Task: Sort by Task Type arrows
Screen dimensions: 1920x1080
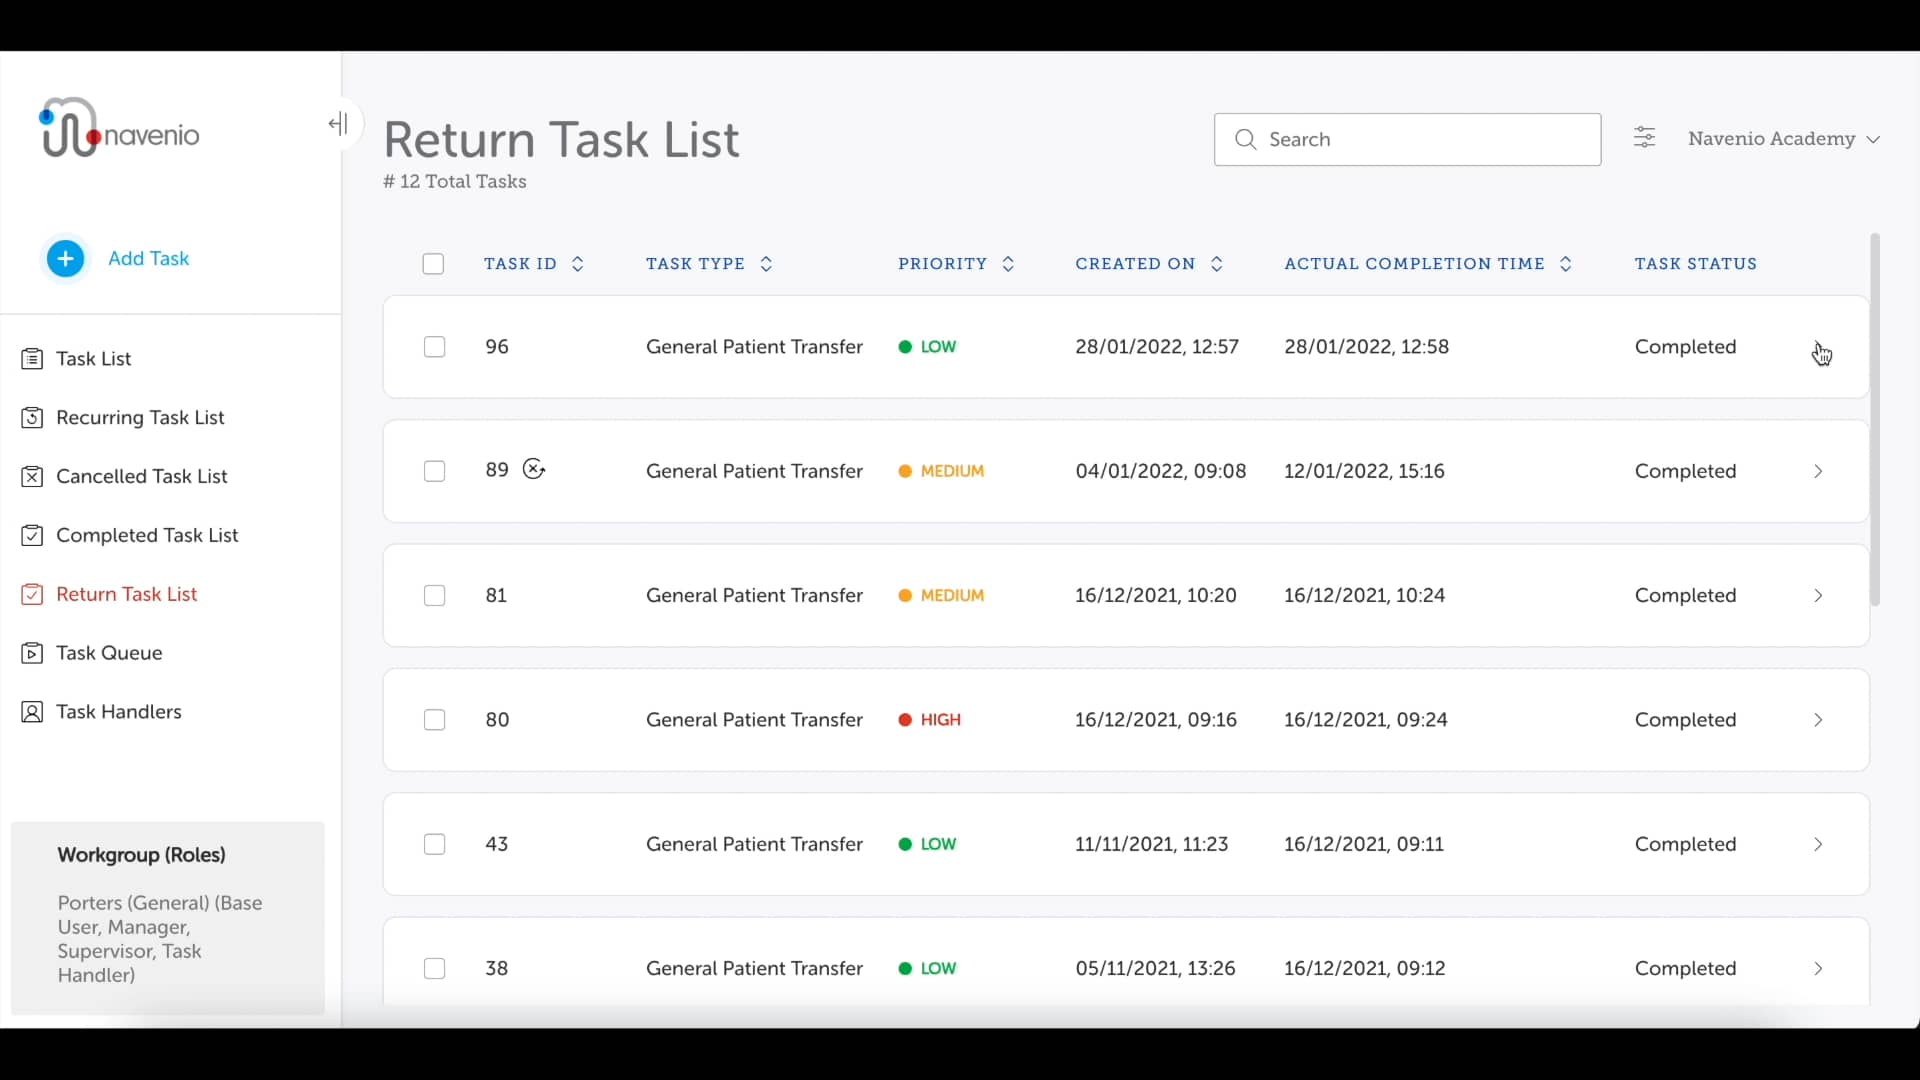Action: pyautogui.click(x=767, y=265)
